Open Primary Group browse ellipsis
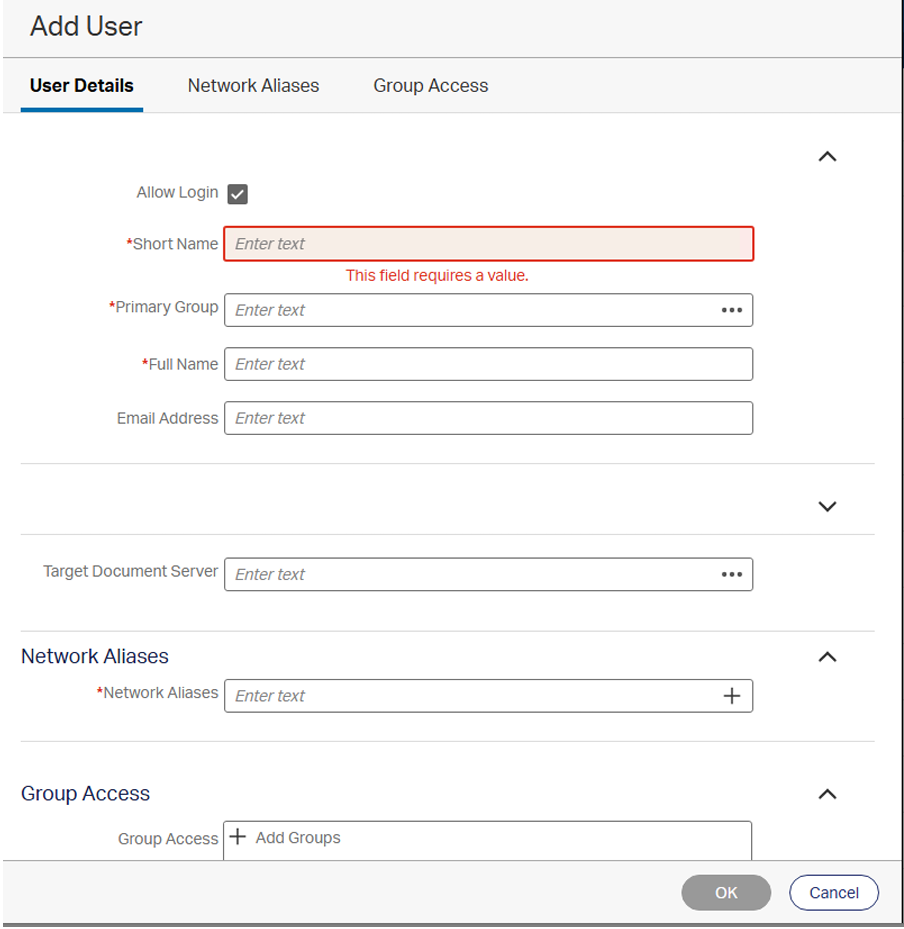The image size is (904, 929). pyautogui.click(x=732, y=310)
